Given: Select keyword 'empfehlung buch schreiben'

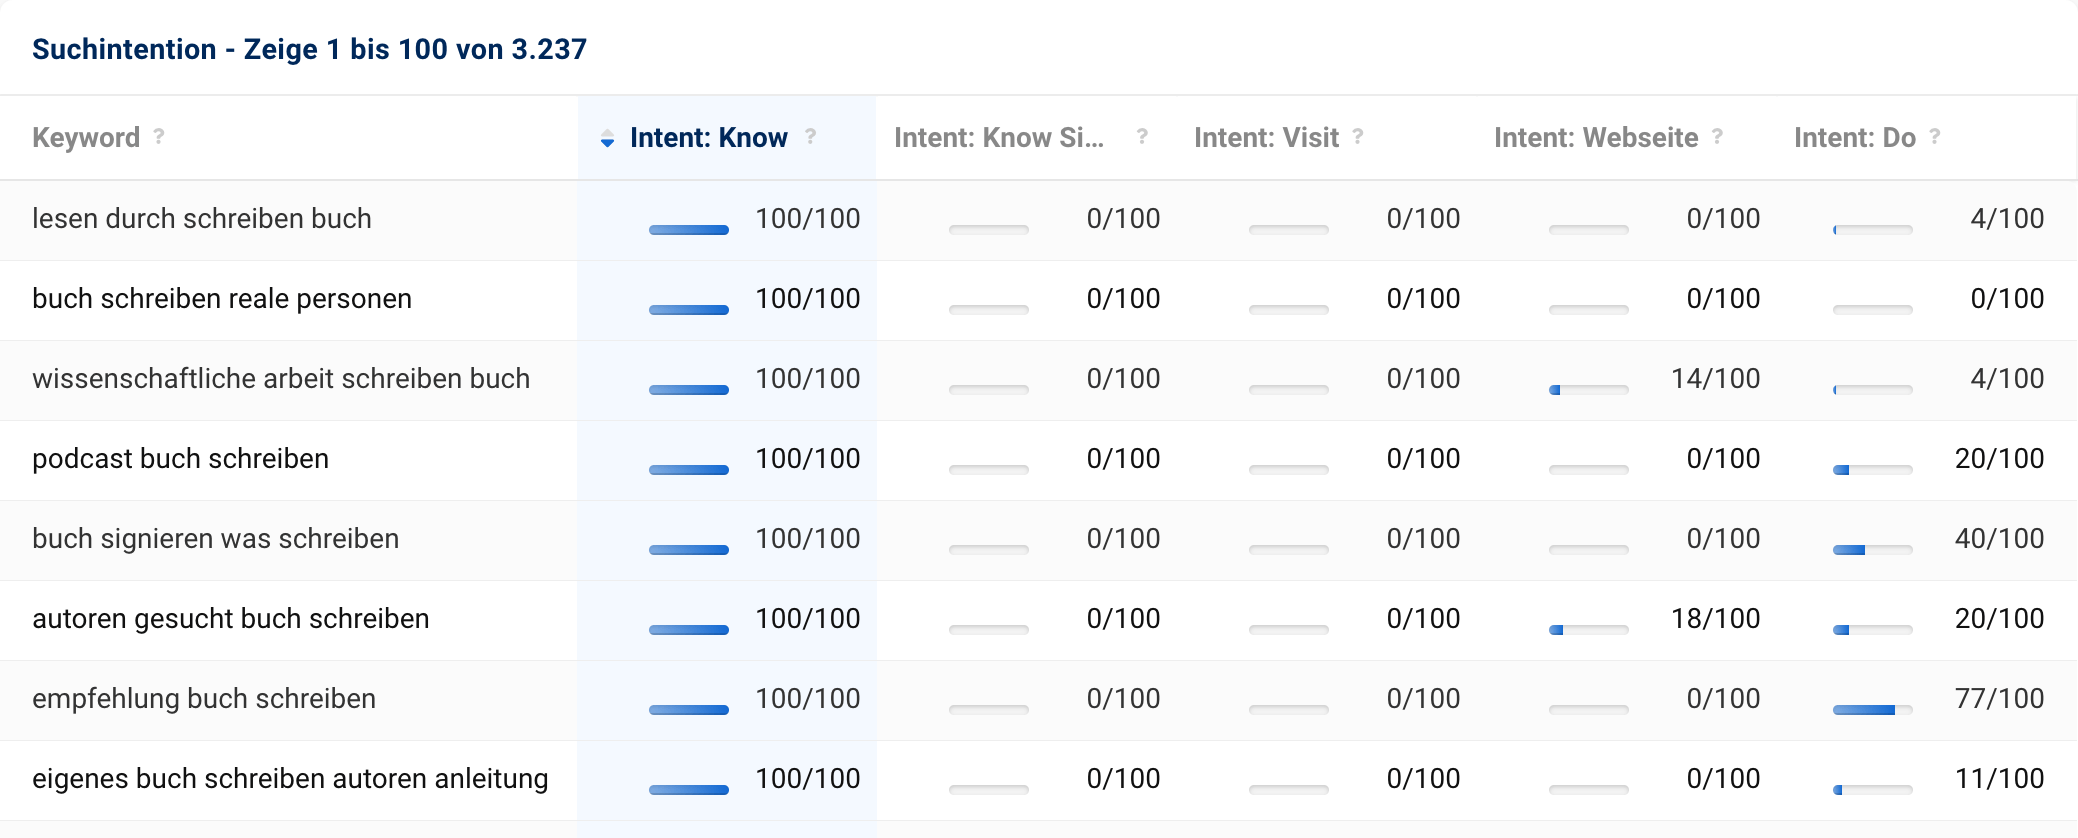Looking at the screenshot, I should pos(204,699).
